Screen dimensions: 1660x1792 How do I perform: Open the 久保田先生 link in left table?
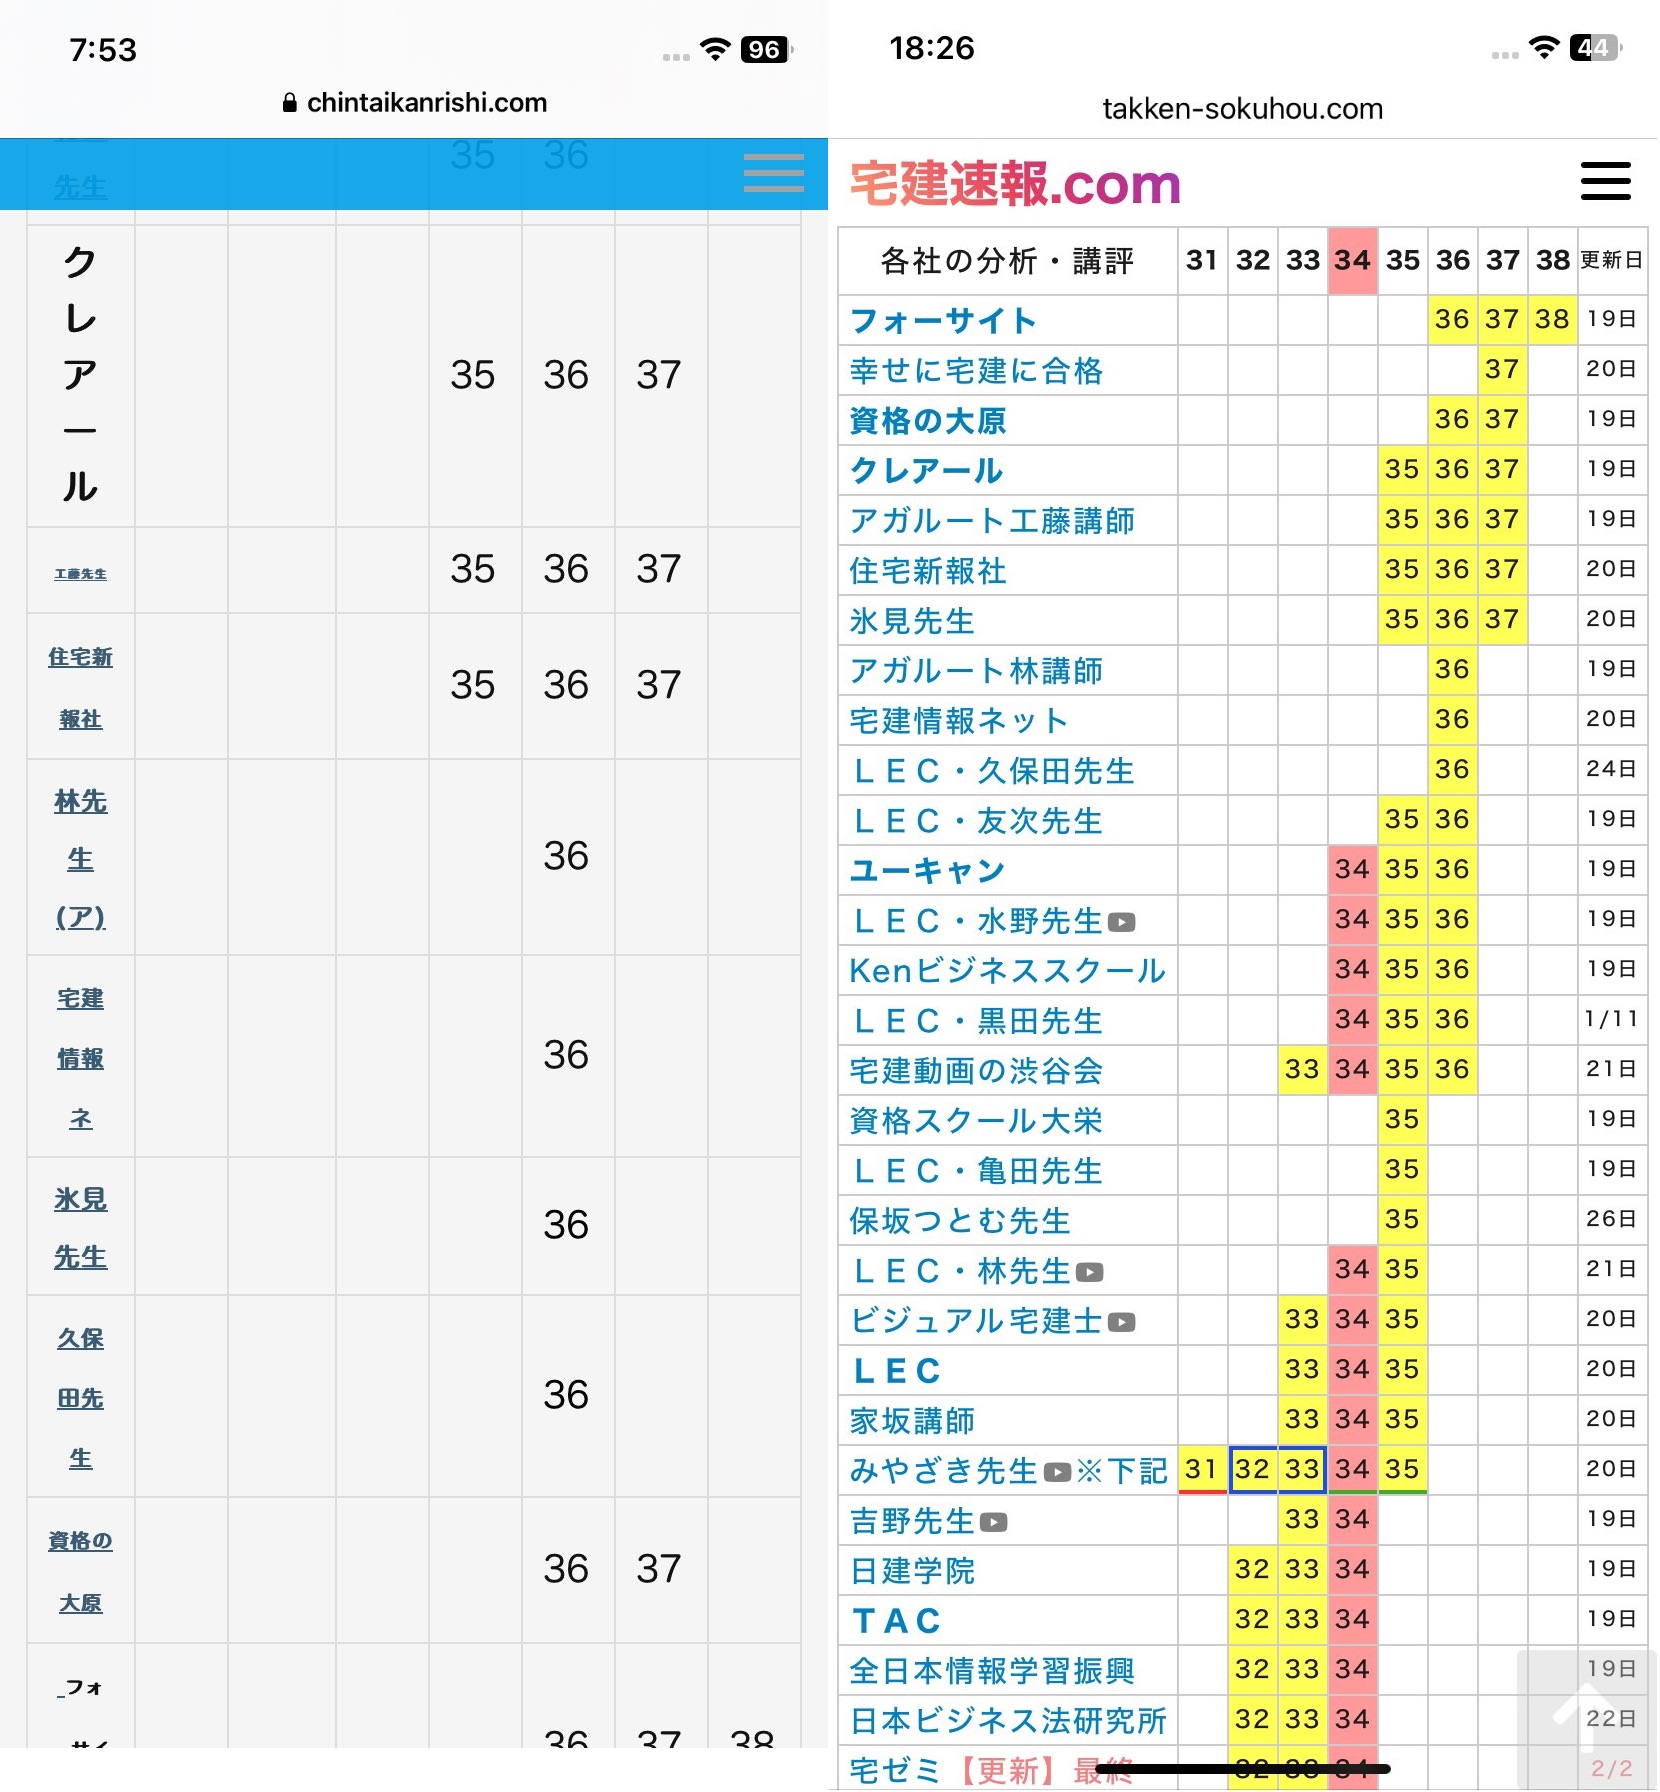point(80,1398)
